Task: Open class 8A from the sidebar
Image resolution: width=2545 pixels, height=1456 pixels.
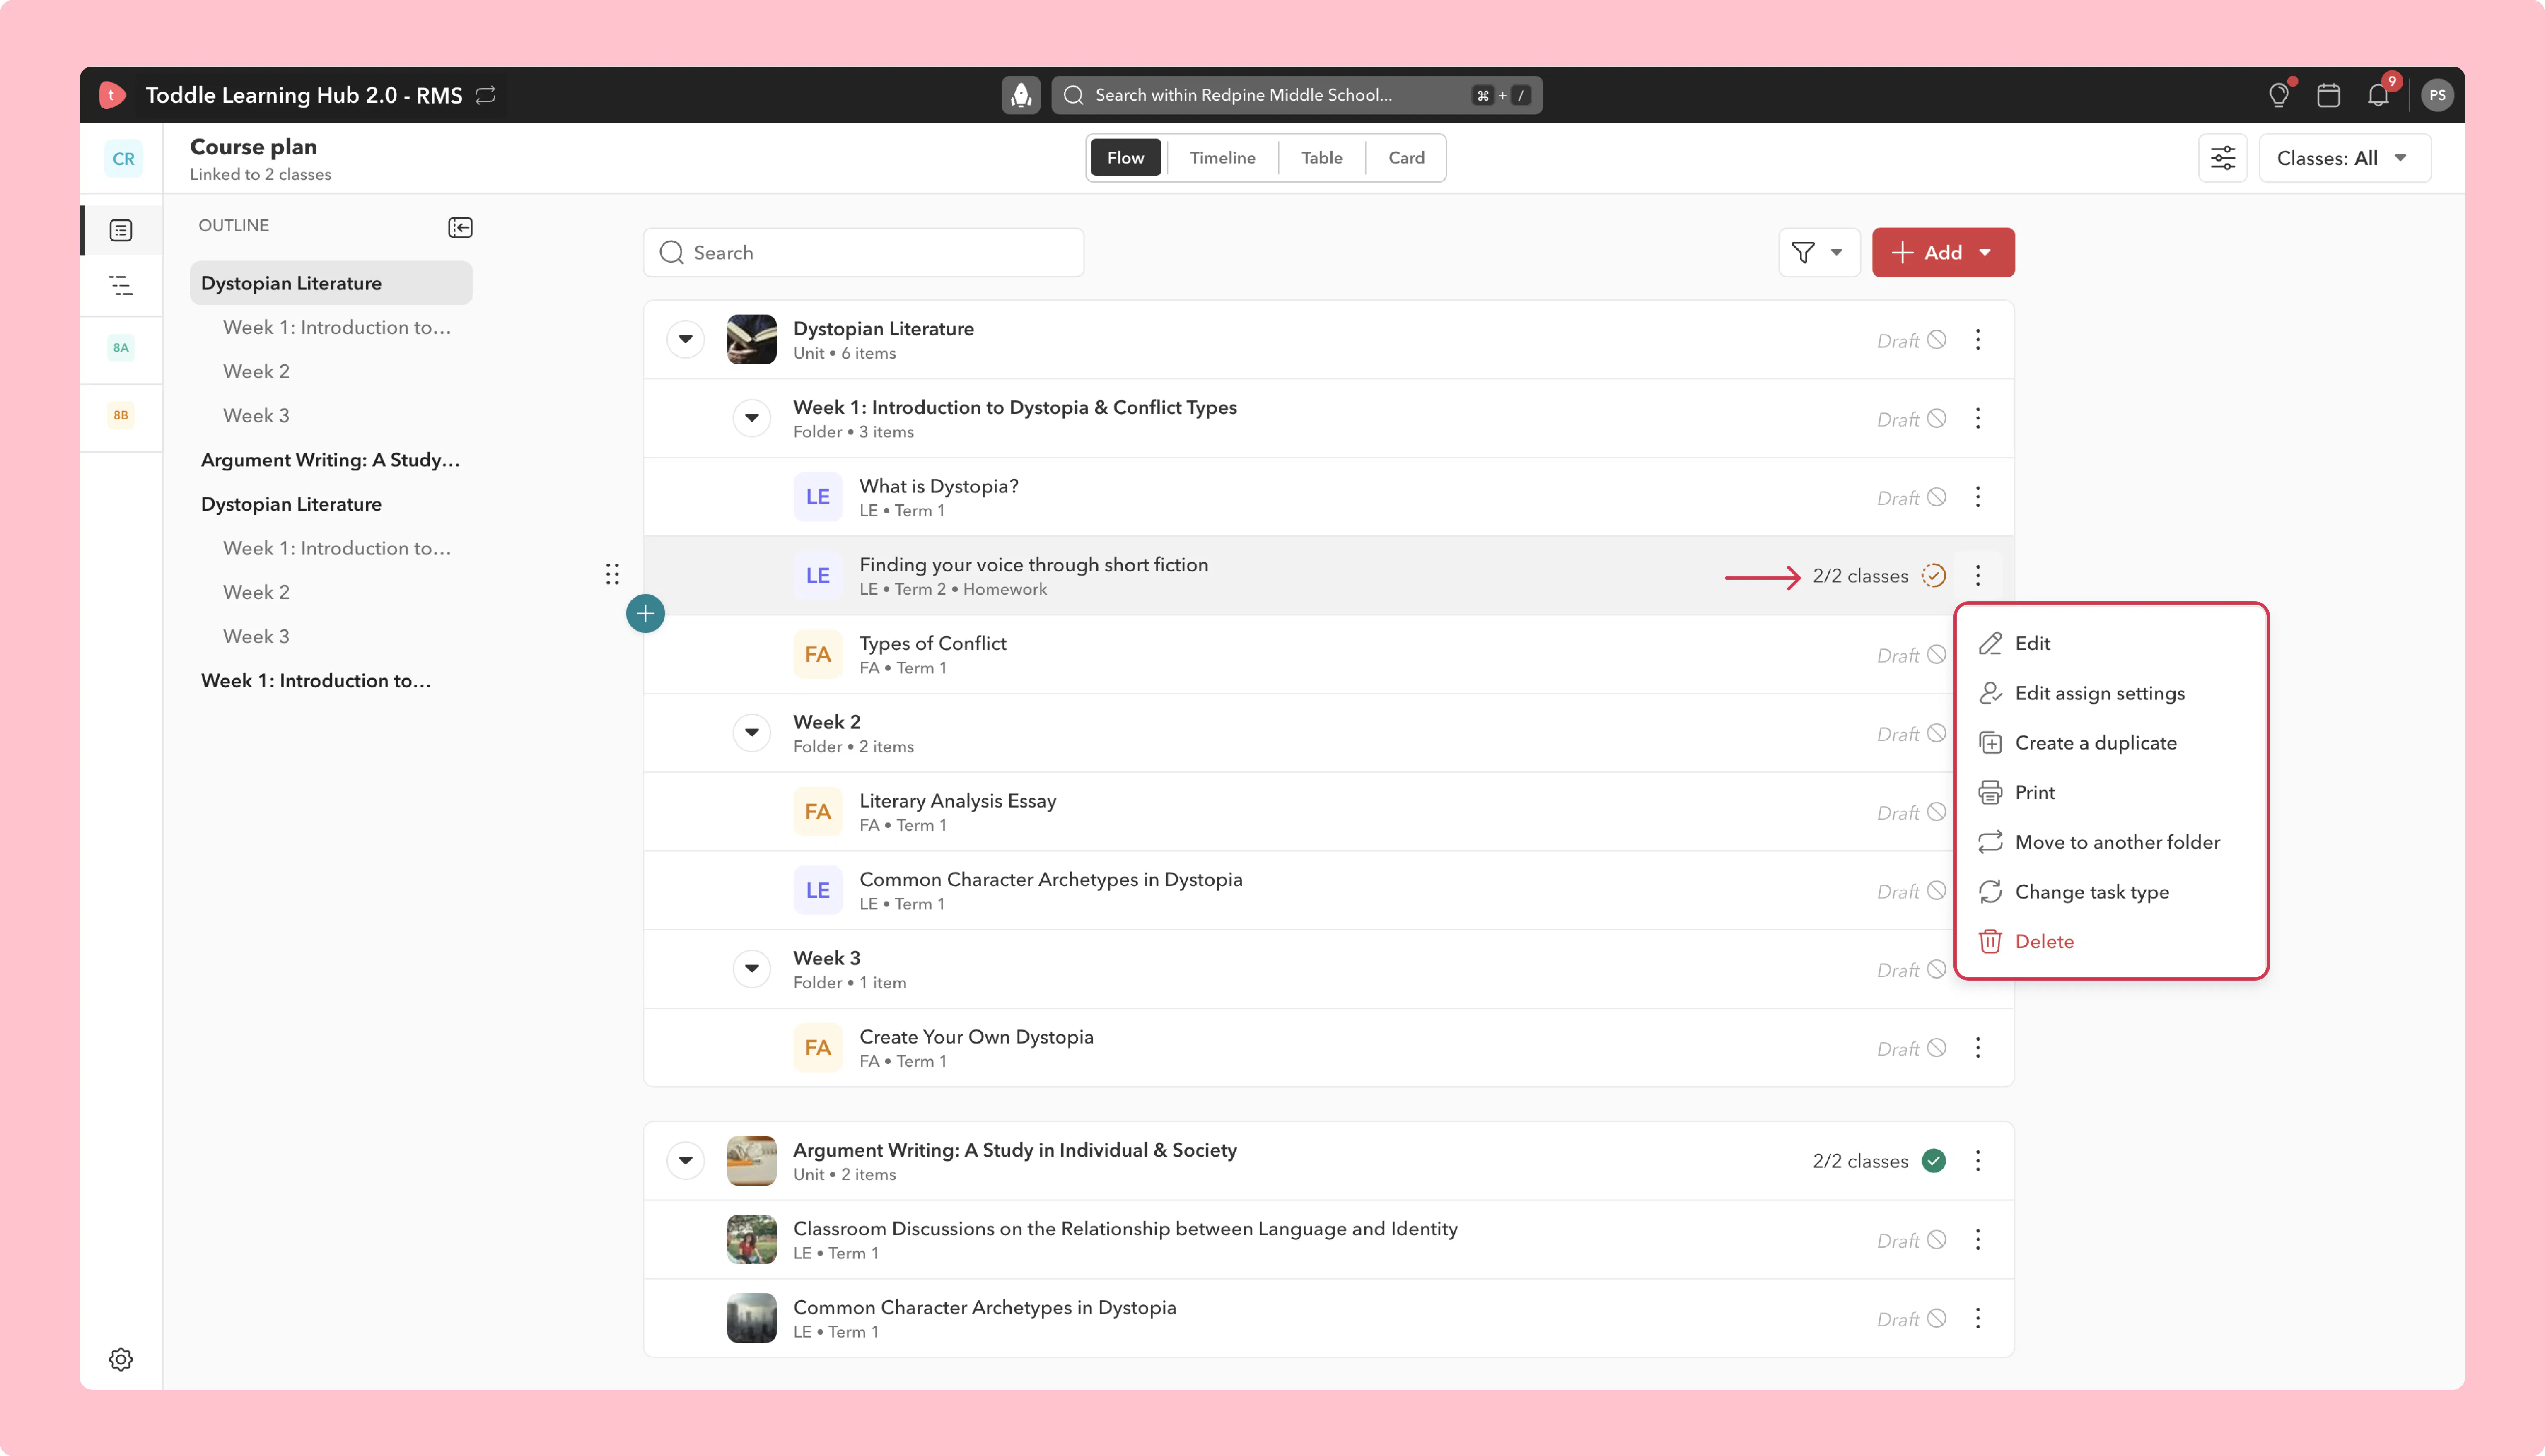Action: point(121,347)
